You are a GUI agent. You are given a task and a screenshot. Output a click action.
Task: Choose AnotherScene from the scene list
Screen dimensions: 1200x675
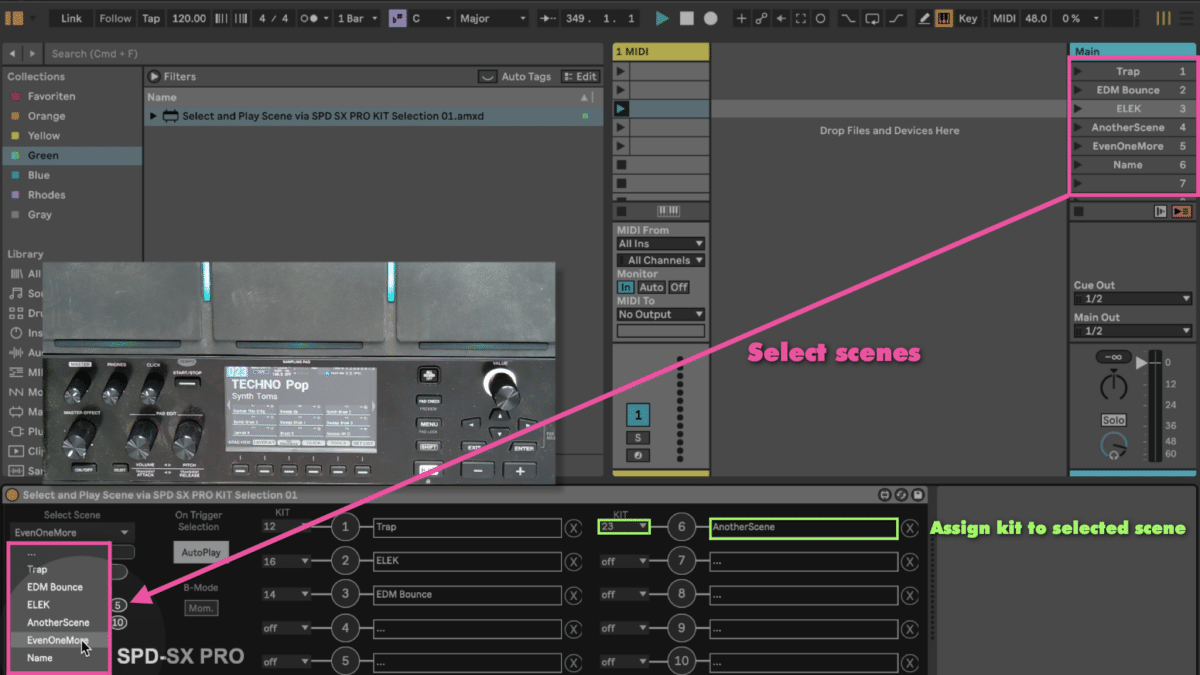tap(58, 622)
